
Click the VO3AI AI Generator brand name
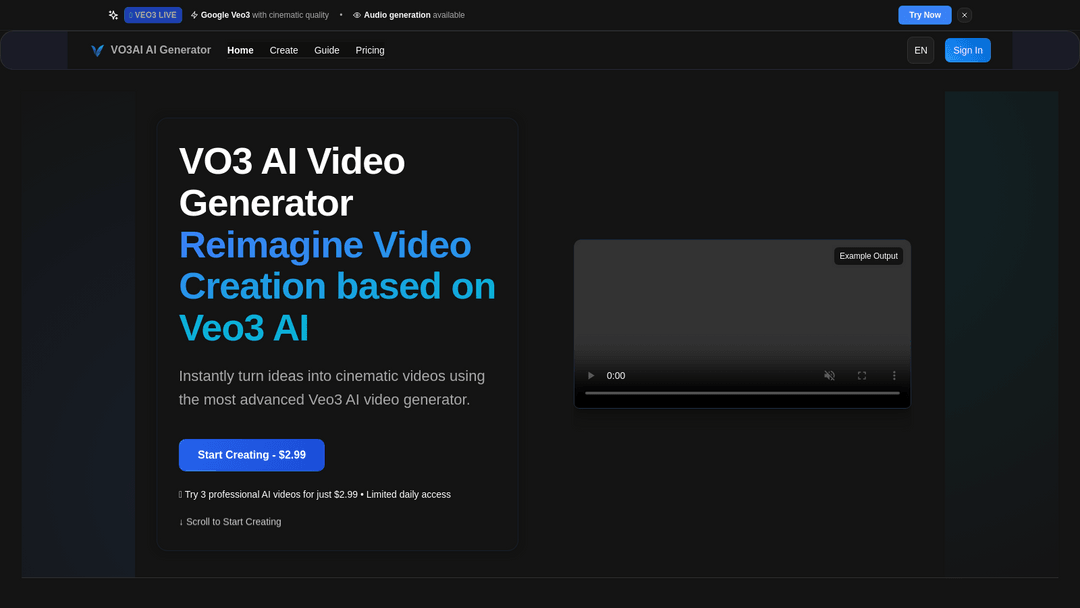(x=160, y=50)
